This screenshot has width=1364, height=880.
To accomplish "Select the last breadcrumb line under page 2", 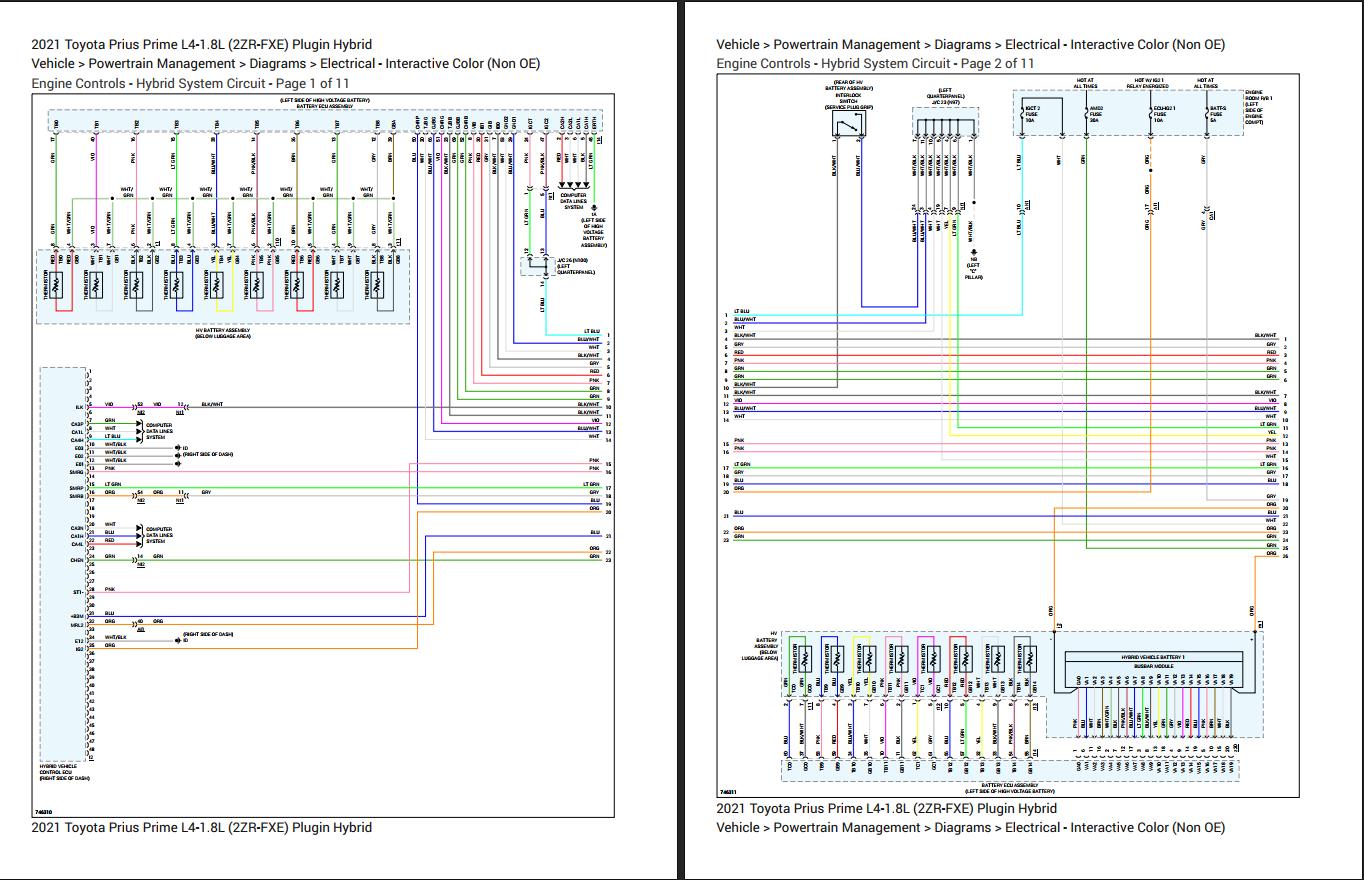I will [x=970, y=827].
